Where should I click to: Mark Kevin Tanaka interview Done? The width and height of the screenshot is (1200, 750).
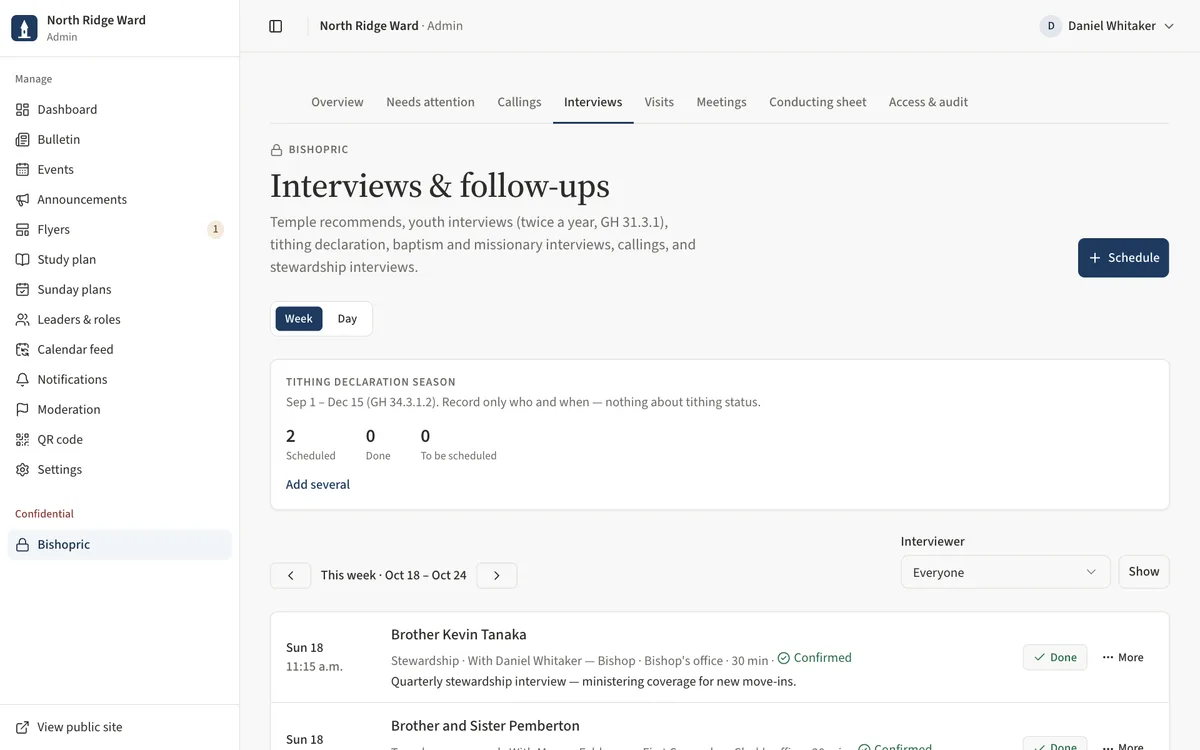1055,657
